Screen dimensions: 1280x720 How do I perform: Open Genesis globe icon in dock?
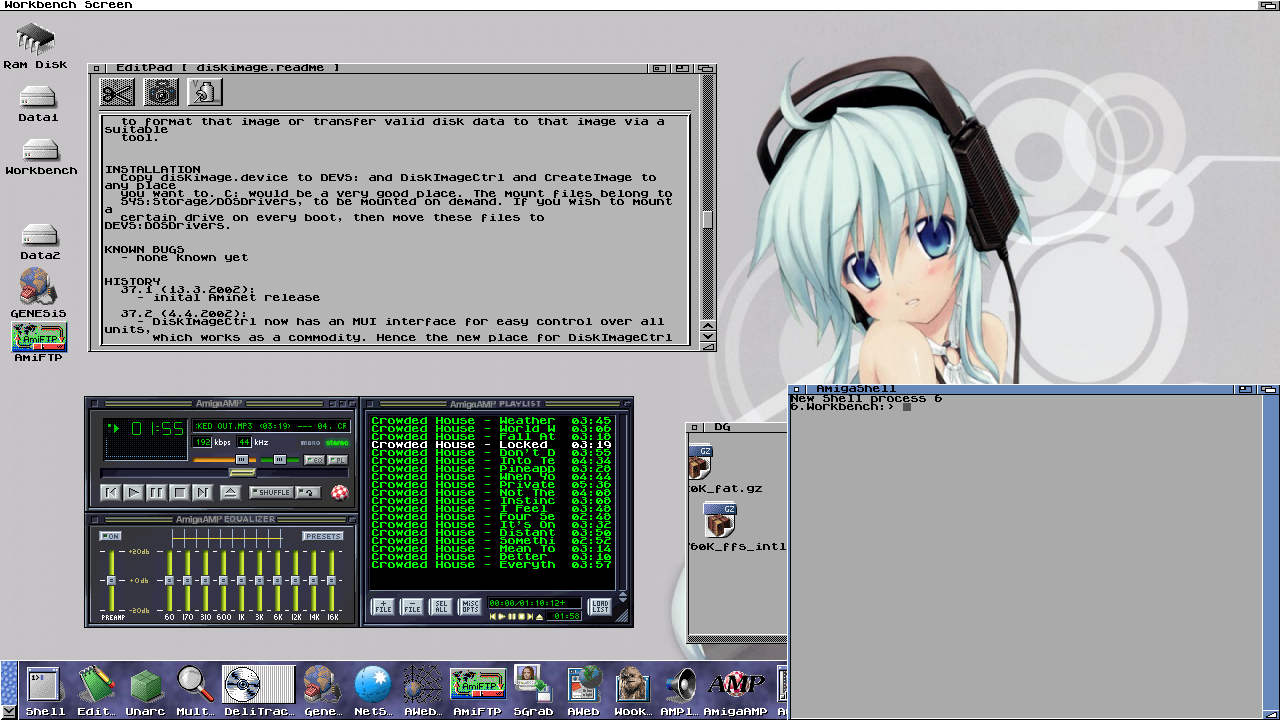[322, 691]
